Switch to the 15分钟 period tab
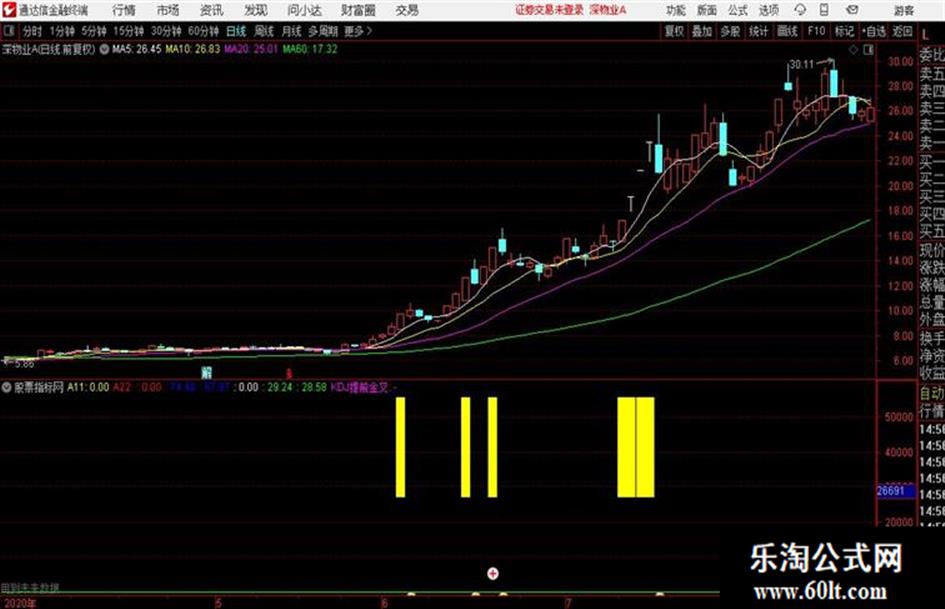945x609 pixels. [x=129, y=31]
